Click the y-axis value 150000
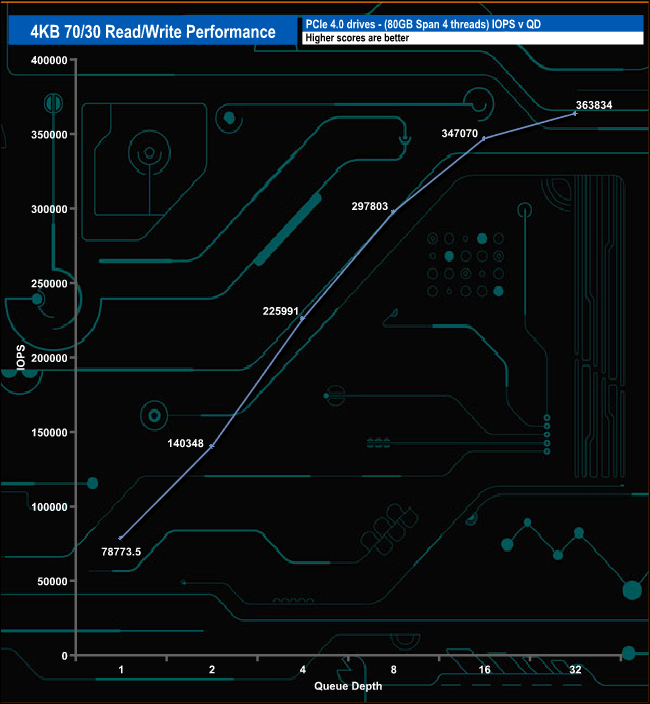 pos(49,433)
